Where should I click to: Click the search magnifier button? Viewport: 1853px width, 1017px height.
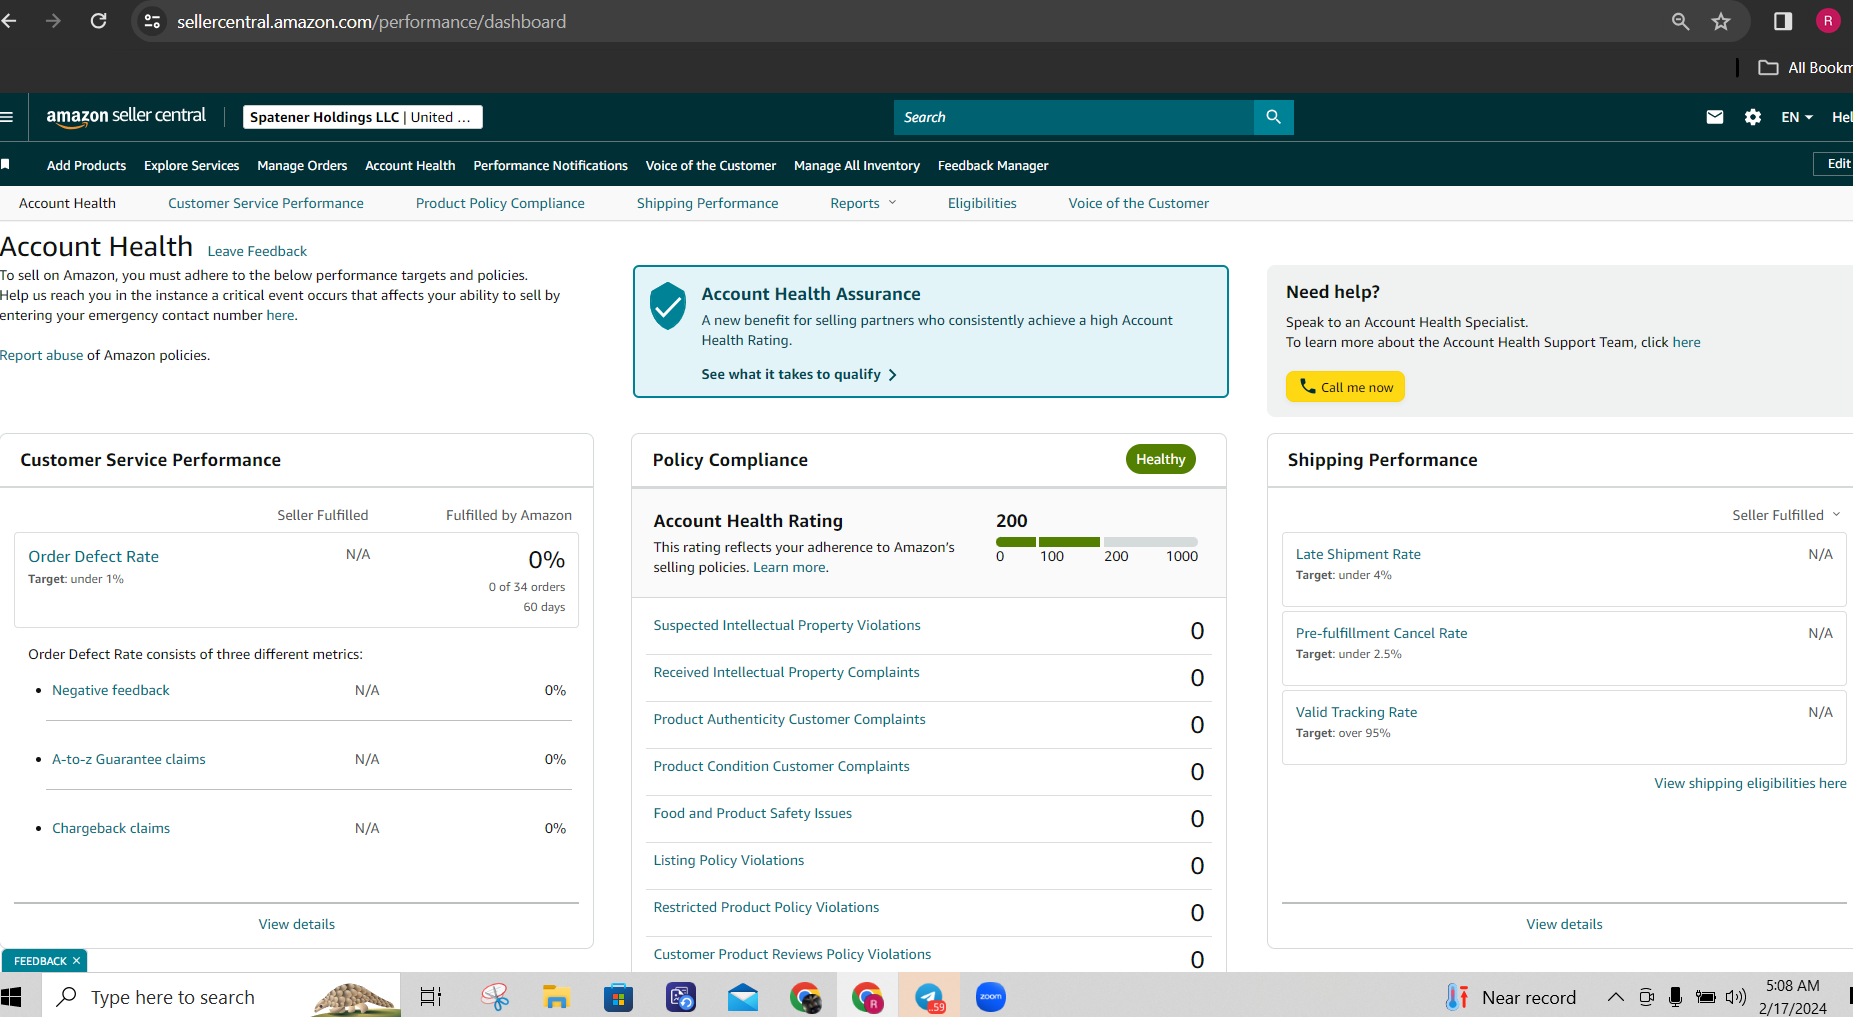tap(1273, 117)
